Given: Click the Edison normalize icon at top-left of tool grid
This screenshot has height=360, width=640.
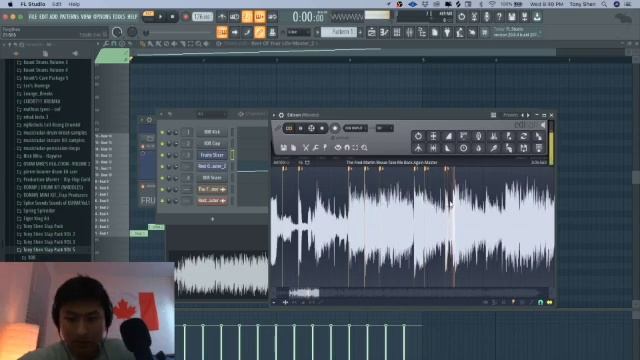Looking at the screenshot, I should tap(418, 136).
